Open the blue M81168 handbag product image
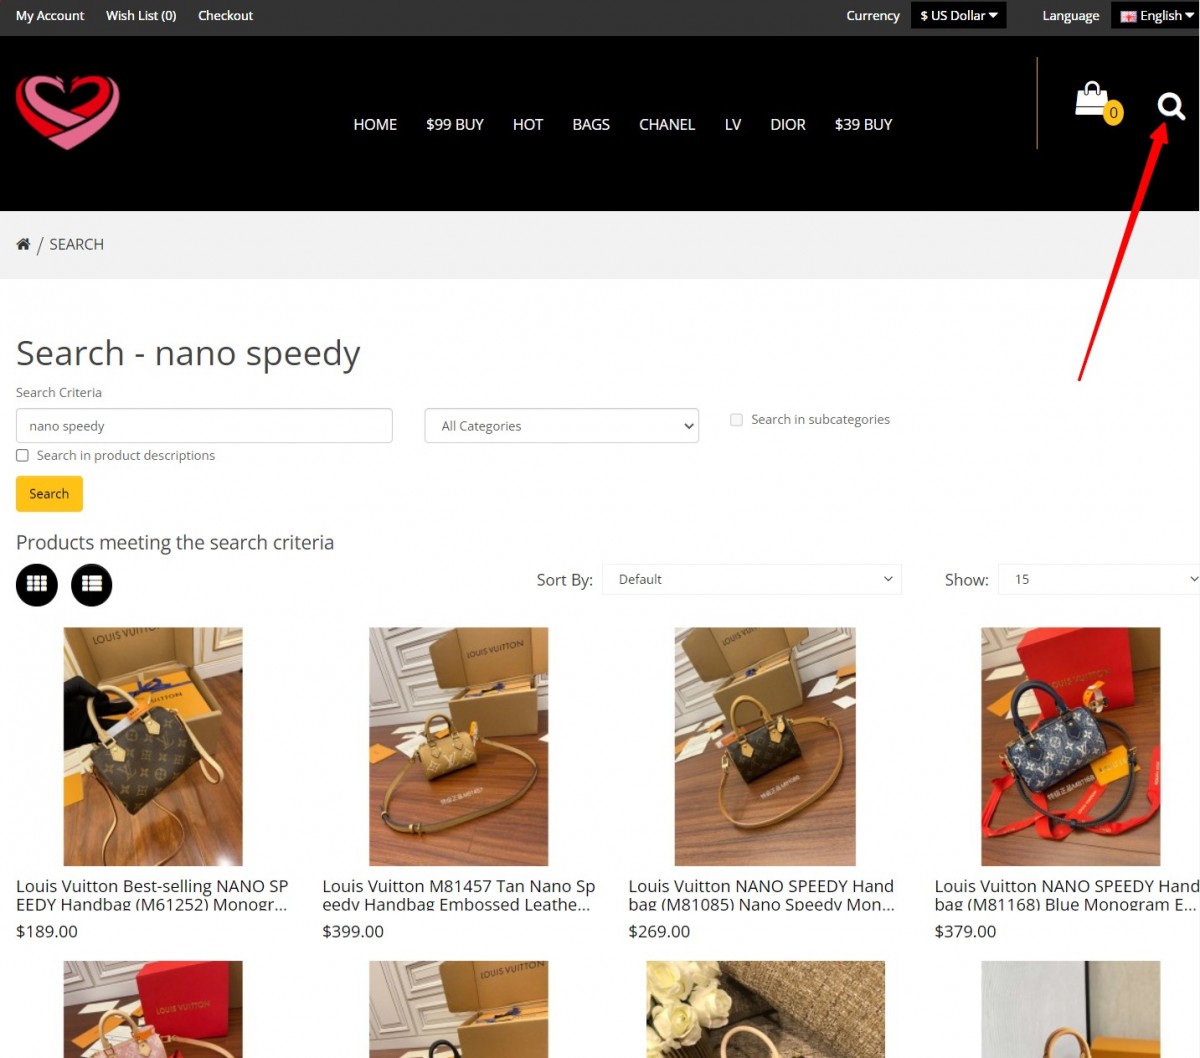1200x1058 pixels. click(1071, 747)
